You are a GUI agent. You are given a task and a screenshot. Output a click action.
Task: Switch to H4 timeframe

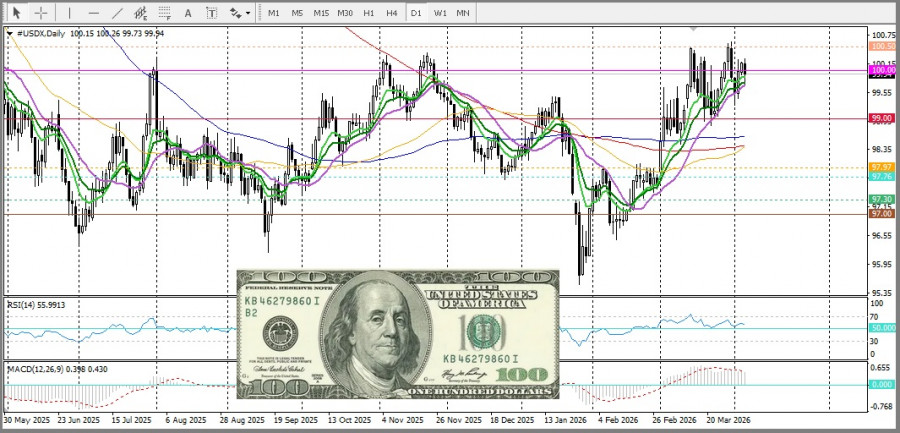pyautogui.click(x=392, y=13)
